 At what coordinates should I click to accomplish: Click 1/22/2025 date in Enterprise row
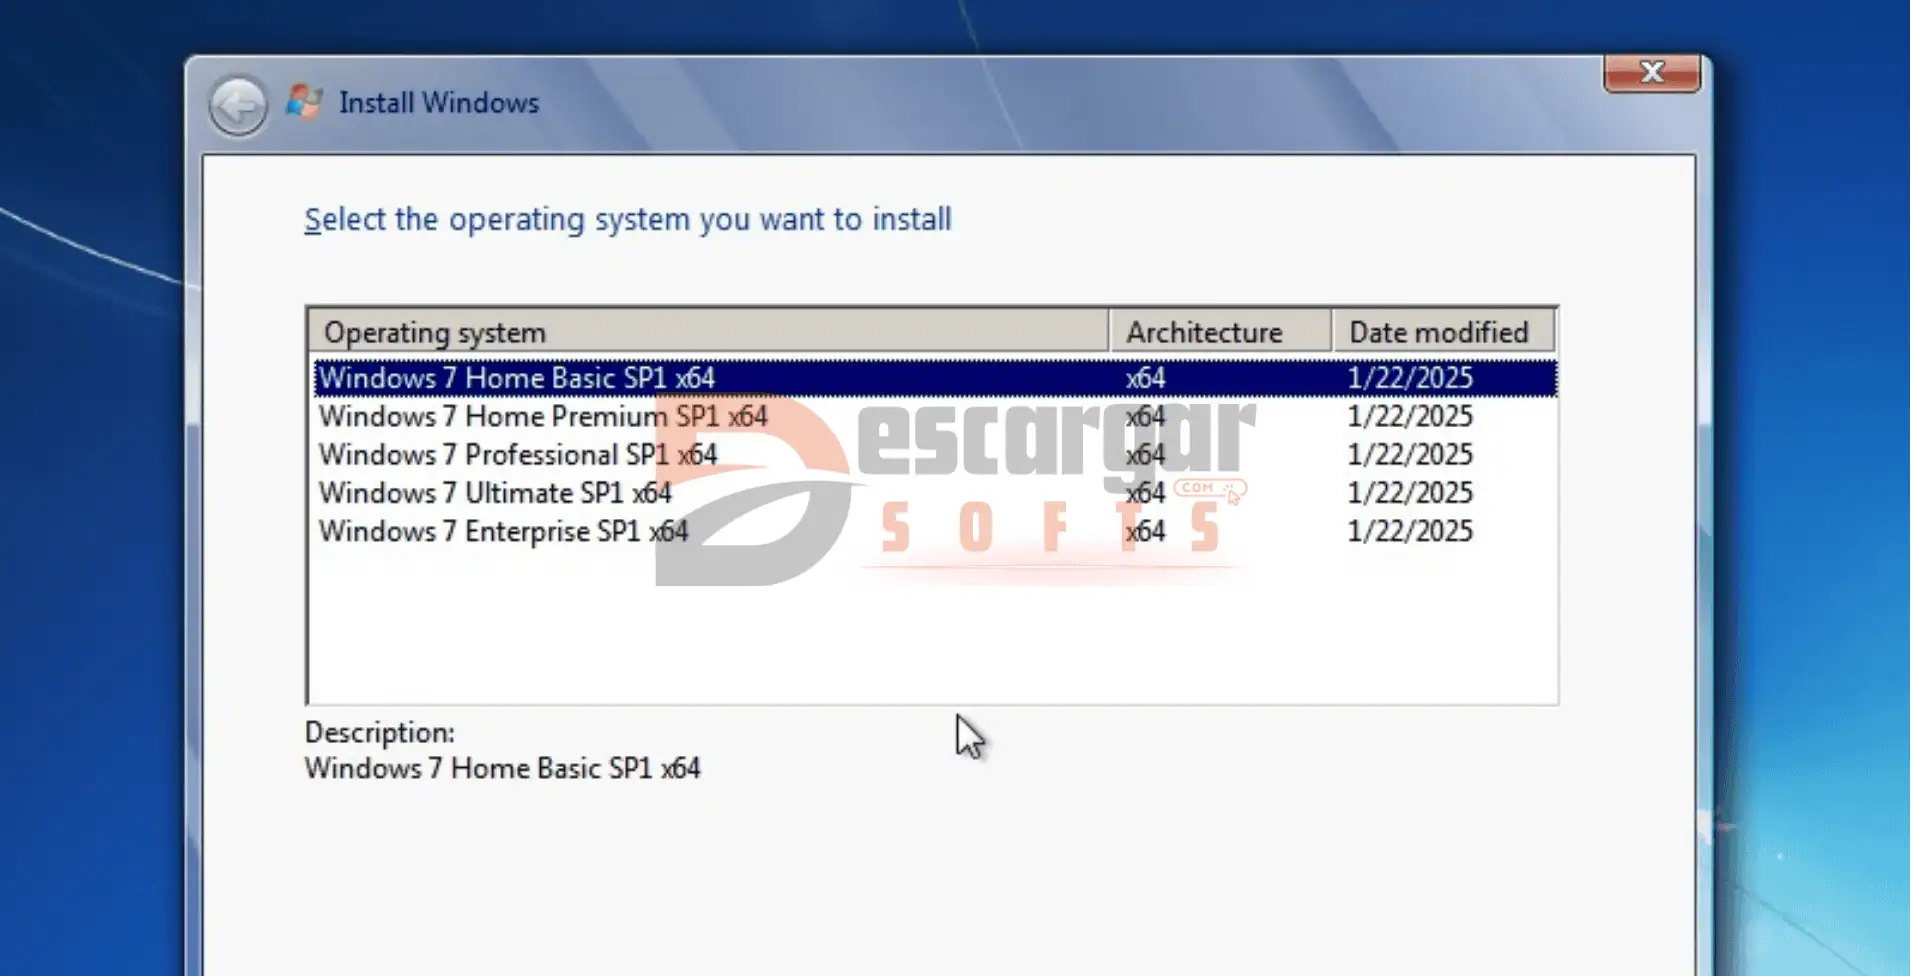(1410, 531)
